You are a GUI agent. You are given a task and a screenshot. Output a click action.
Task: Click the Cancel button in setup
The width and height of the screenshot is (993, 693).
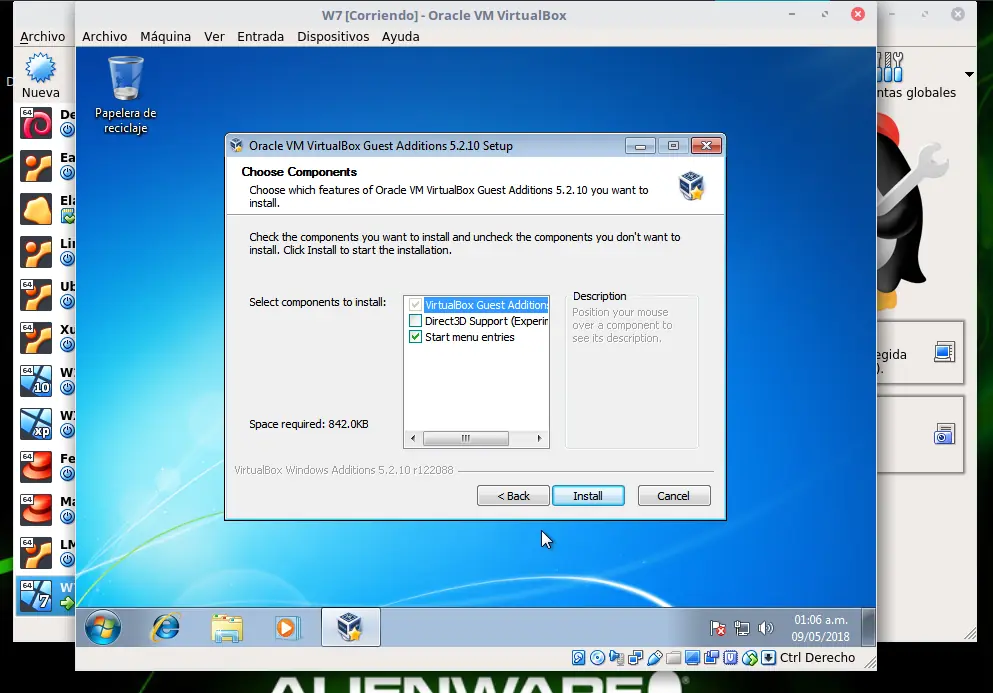[x=674, y=495]
